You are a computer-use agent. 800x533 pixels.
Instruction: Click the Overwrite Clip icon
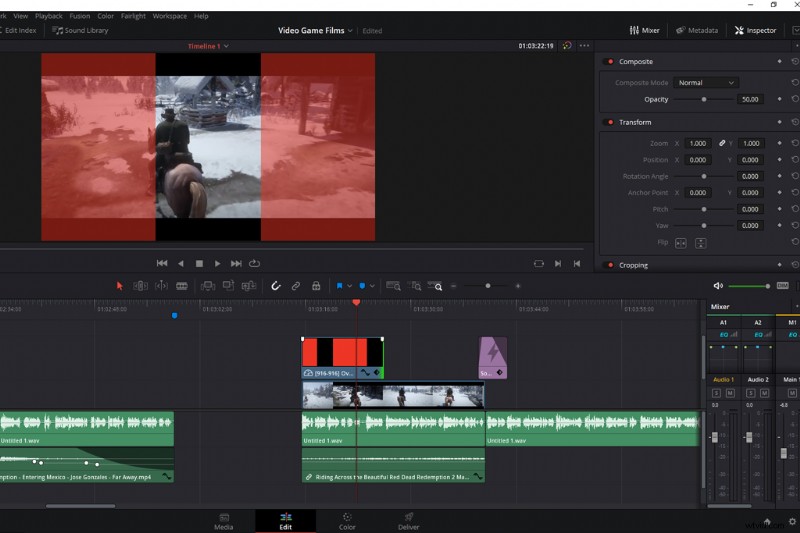(228, 286)
